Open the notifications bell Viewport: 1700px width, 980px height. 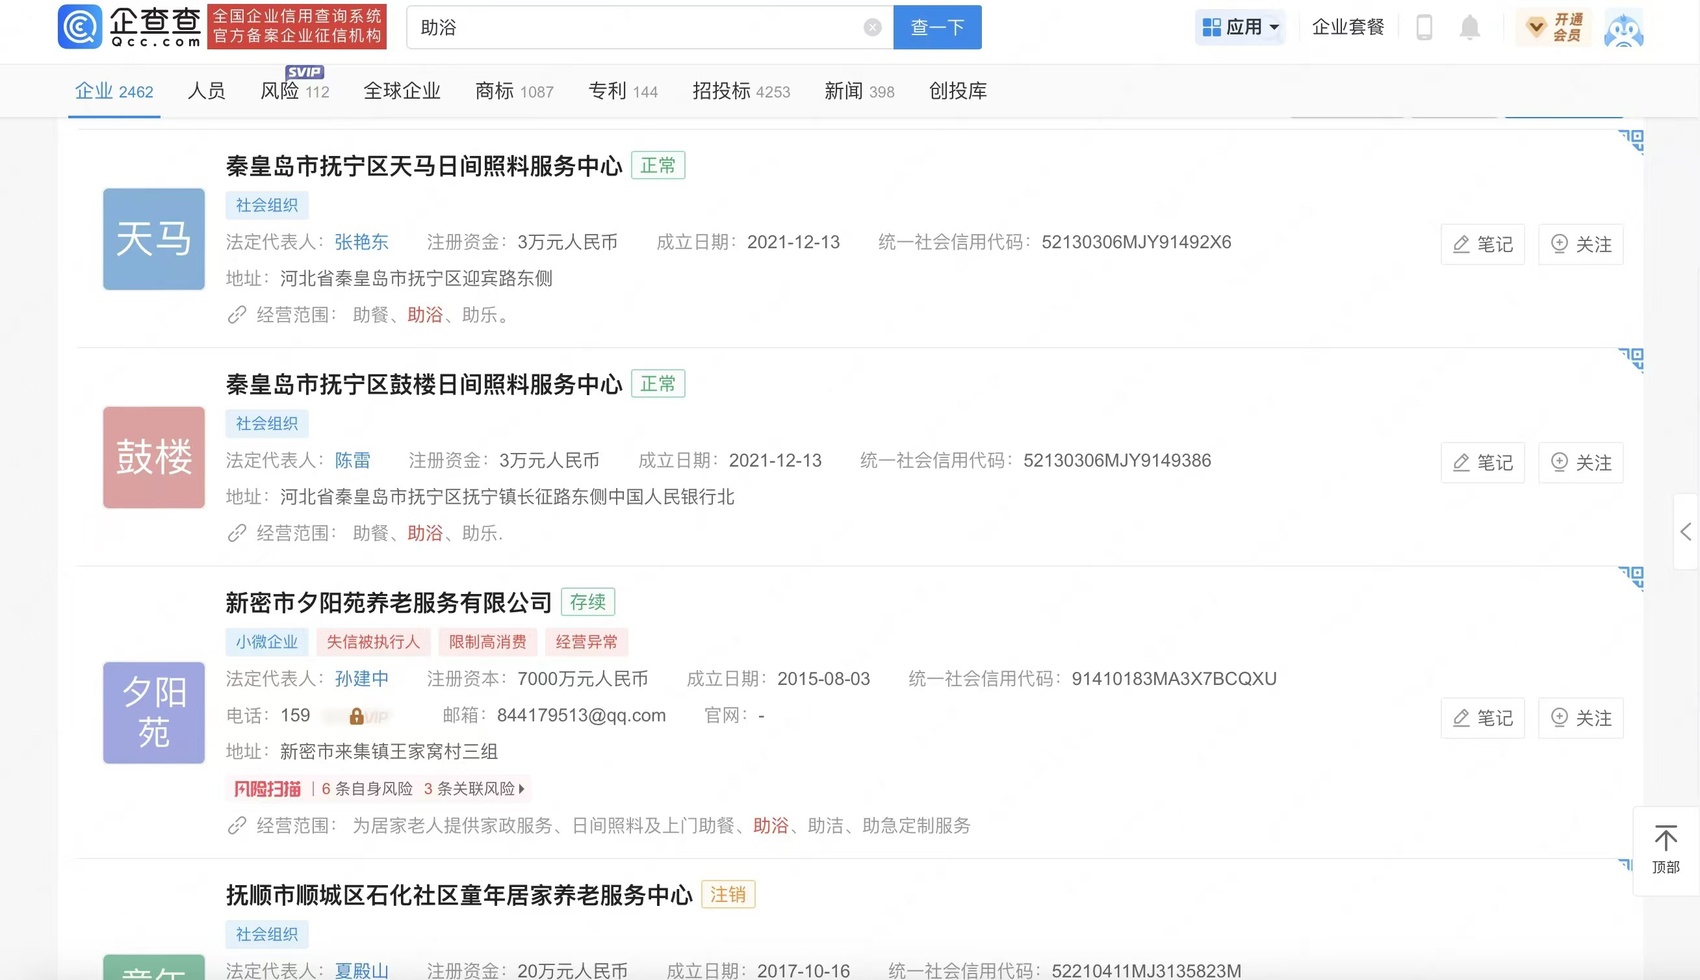(1469, 28)
